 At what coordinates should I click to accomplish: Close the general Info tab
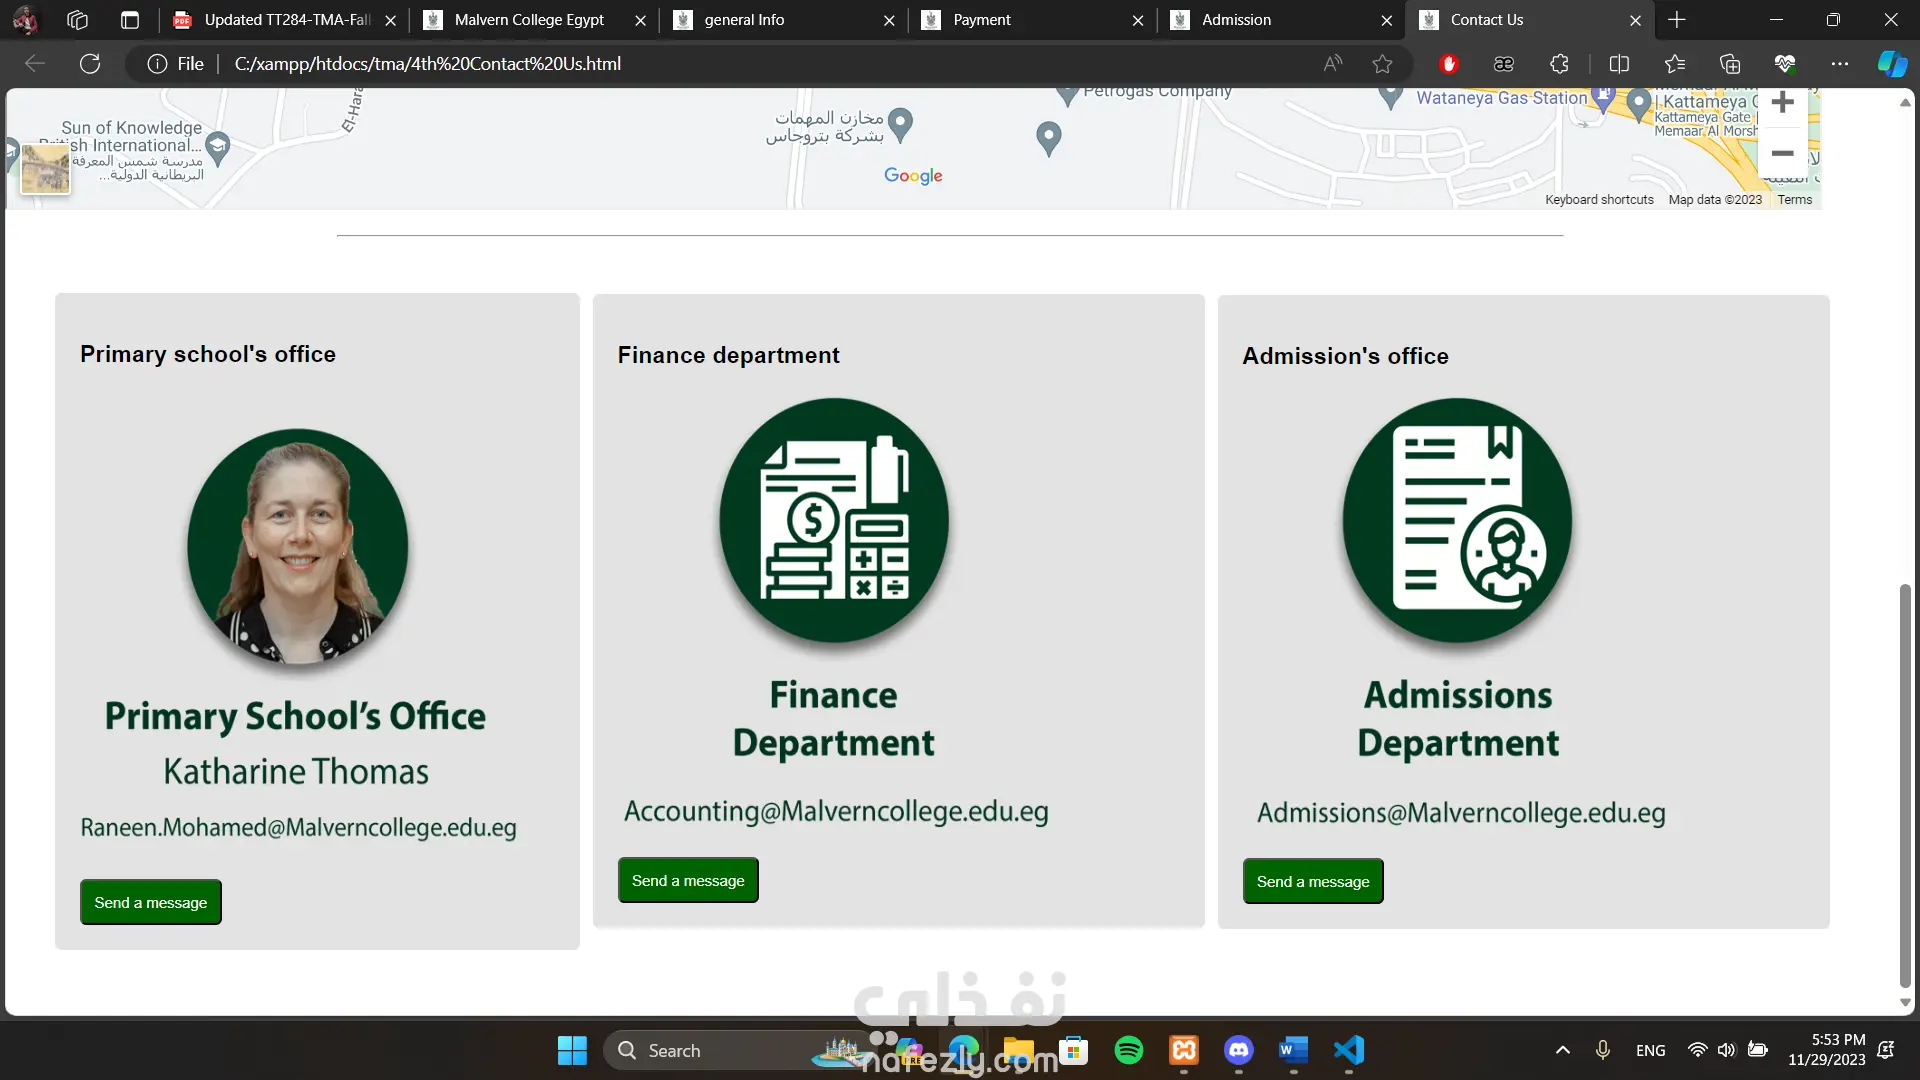click(x=889, y=20)
